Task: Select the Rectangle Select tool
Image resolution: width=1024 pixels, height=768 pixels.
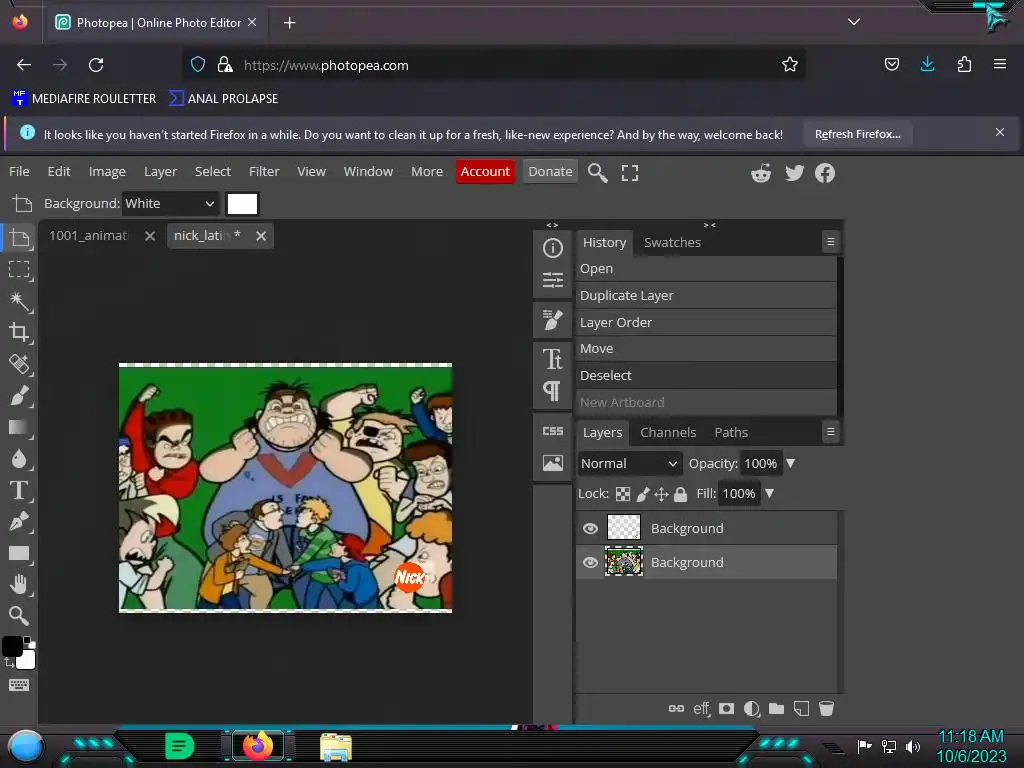Action: [x=19, y=269]
